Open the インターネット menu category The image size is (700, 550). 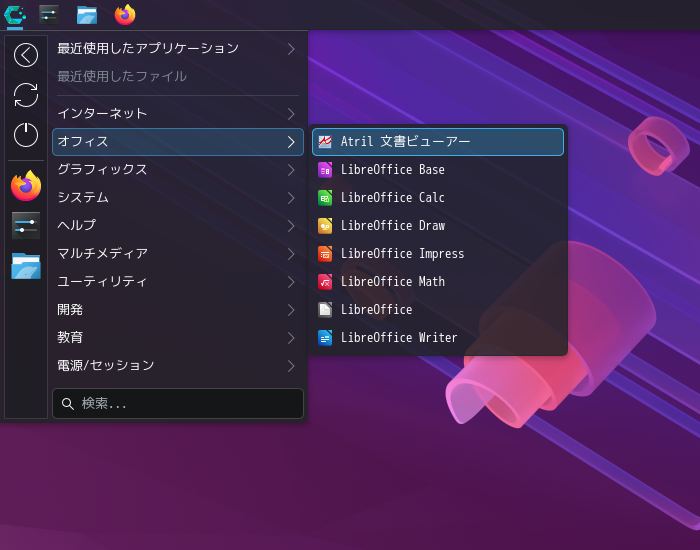[x=178, y=114]
